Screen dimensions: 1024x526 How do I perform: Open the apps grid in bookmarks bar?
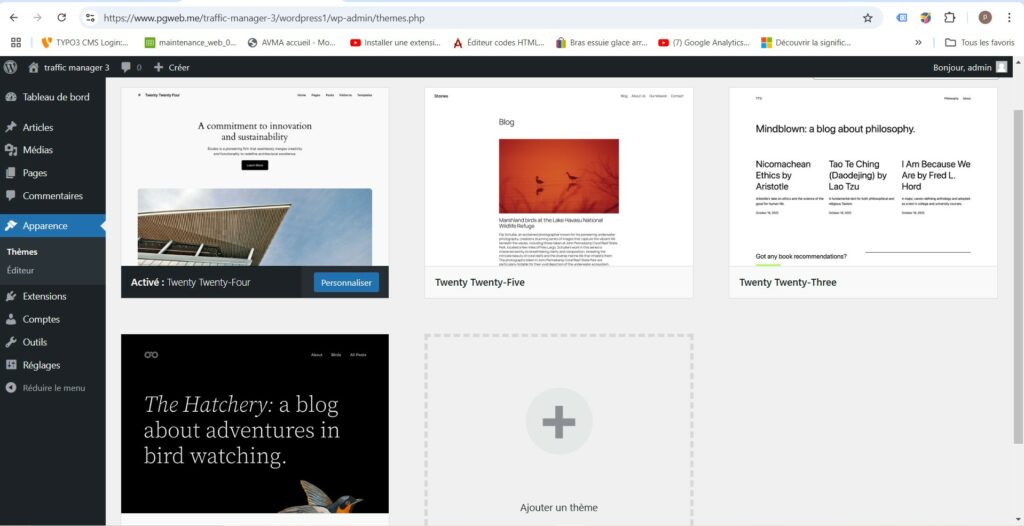point(16,42)
